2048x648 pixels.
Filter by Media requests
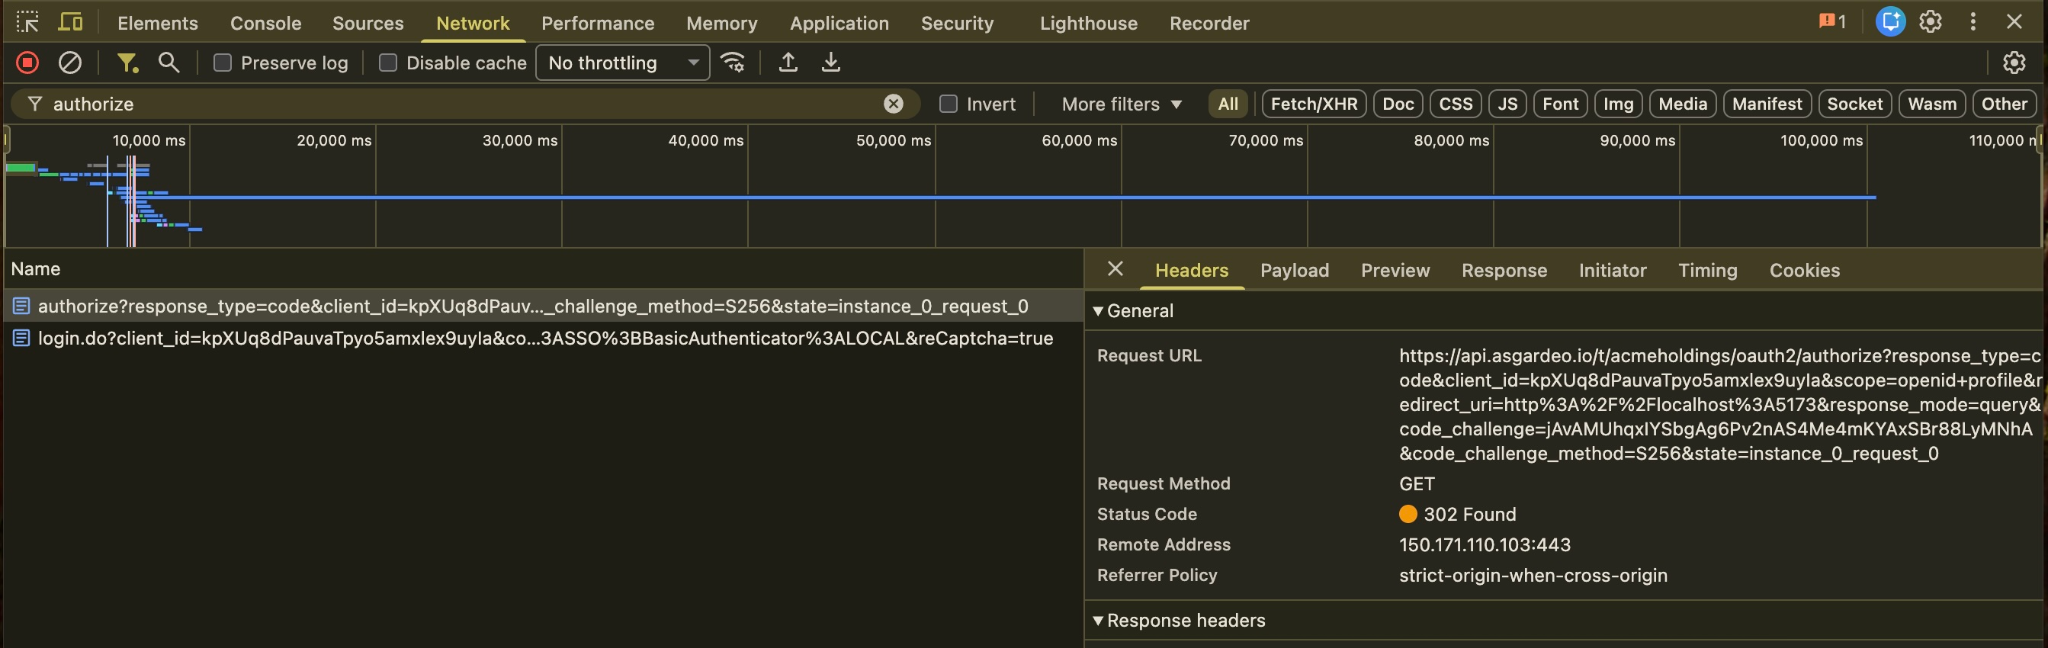coord(1683,104)
